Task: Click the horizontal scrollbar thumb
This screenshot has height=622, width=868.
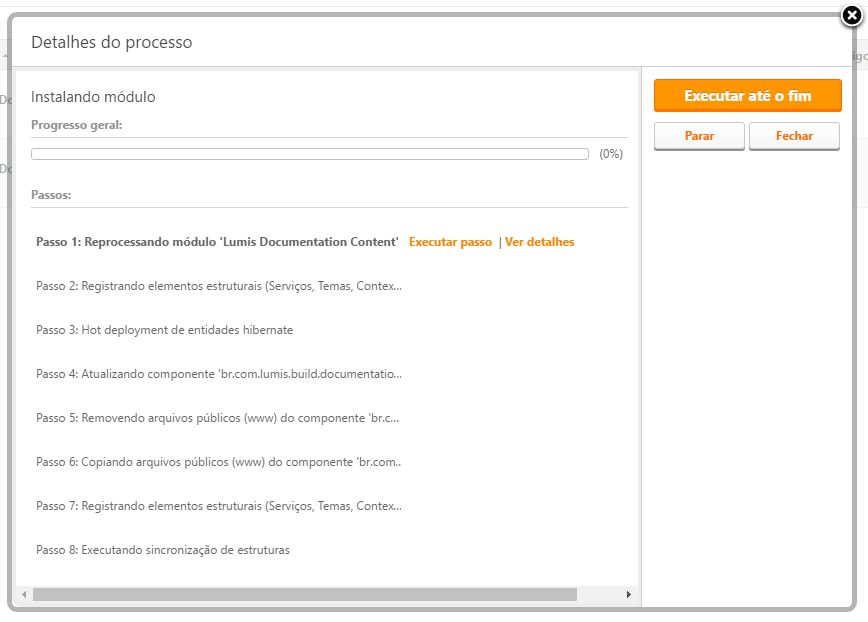Action: coord(304,594)
